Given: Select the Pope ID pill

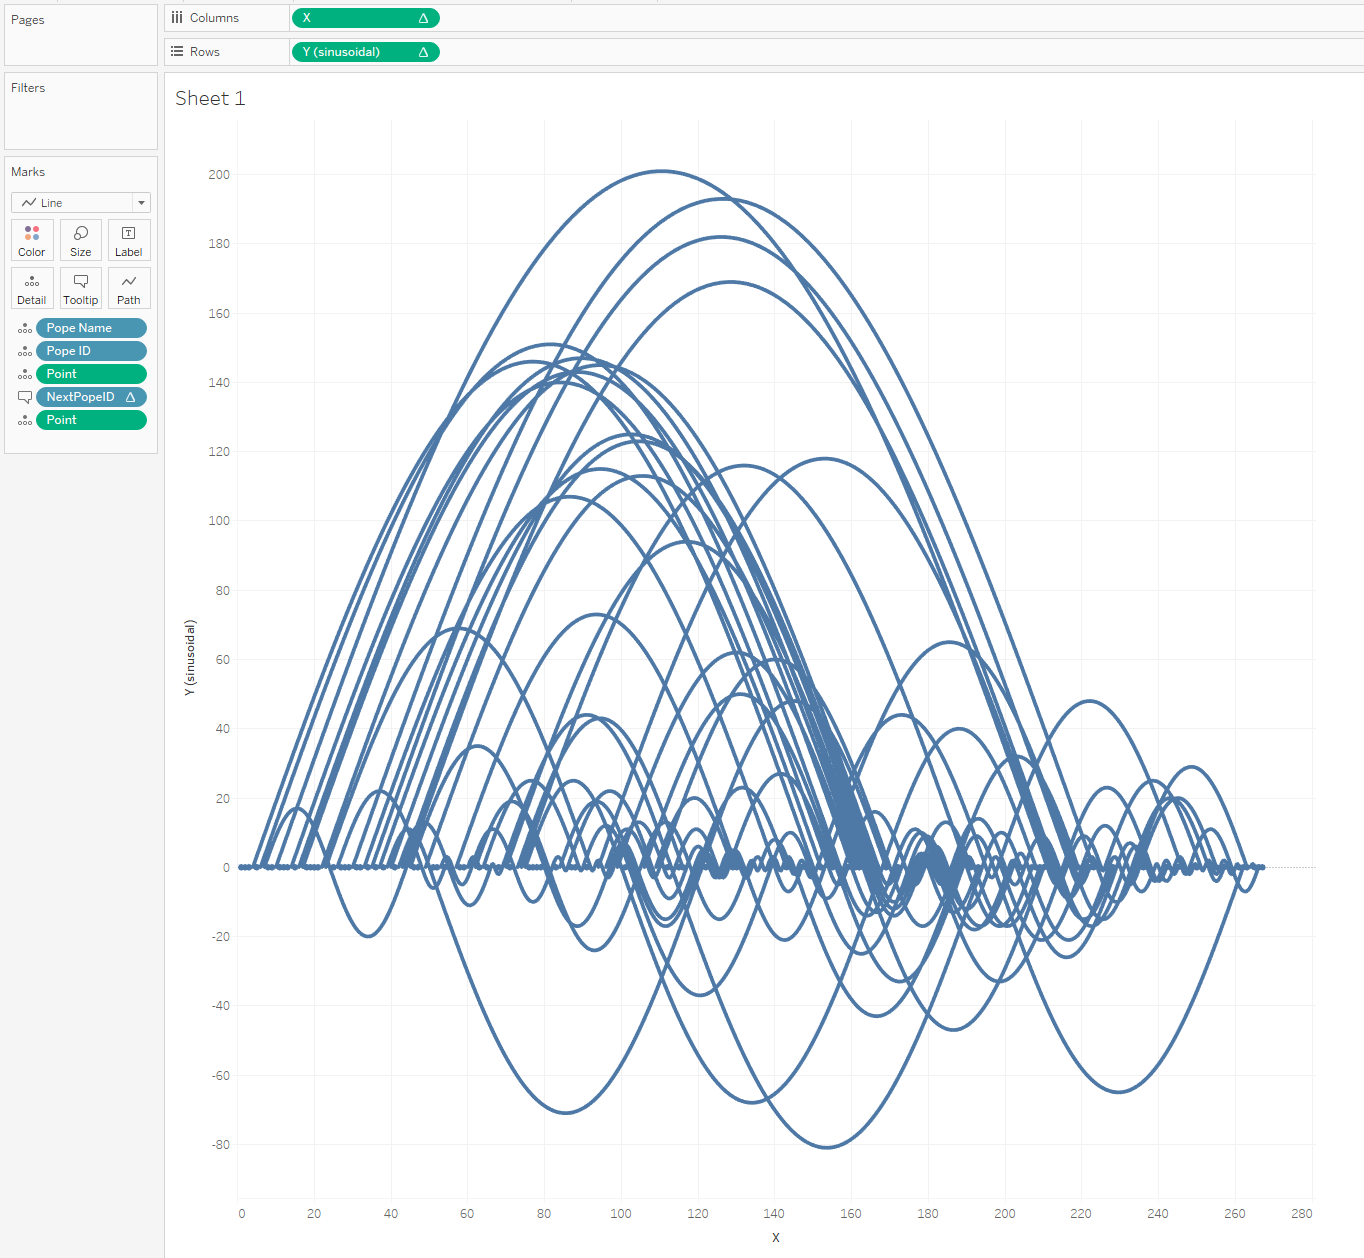Looking at the screenshot, I should coord(90,351).
